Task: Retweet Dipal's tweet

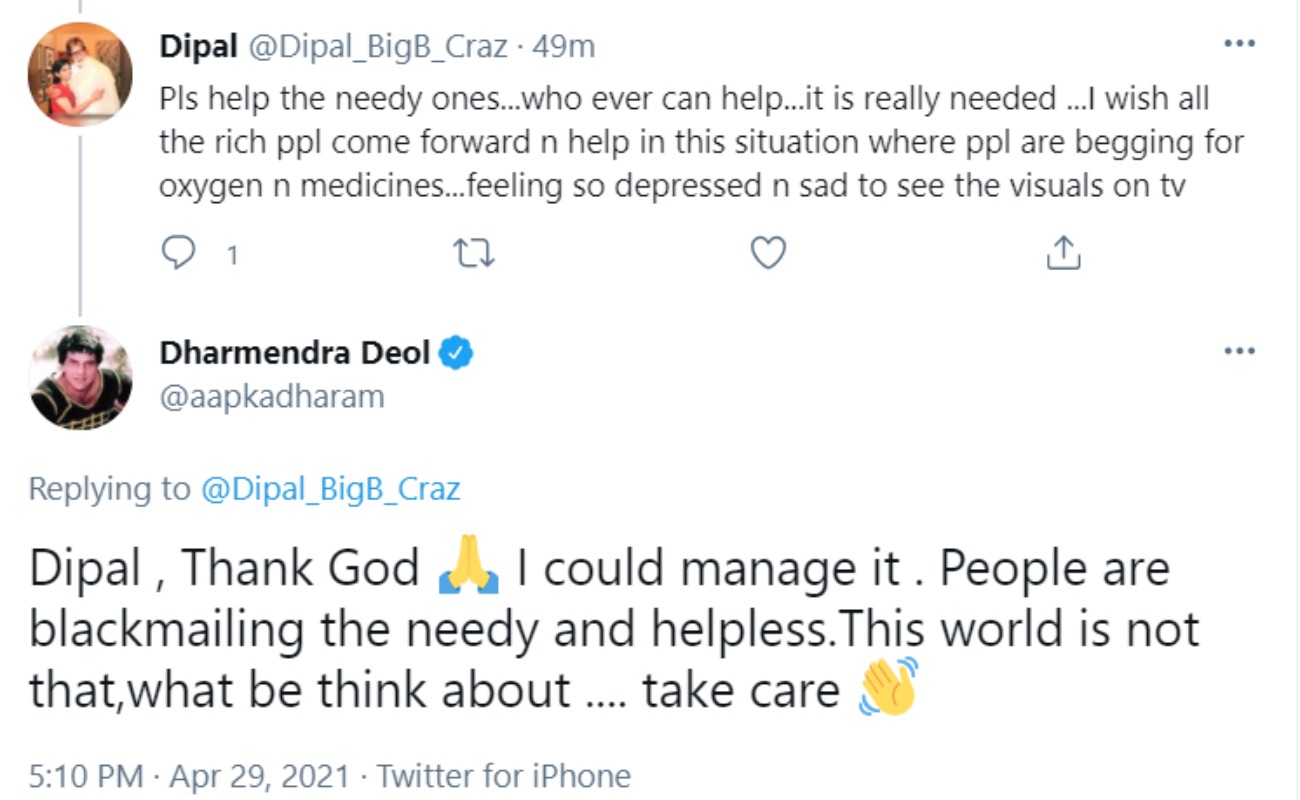Action: 474,254
